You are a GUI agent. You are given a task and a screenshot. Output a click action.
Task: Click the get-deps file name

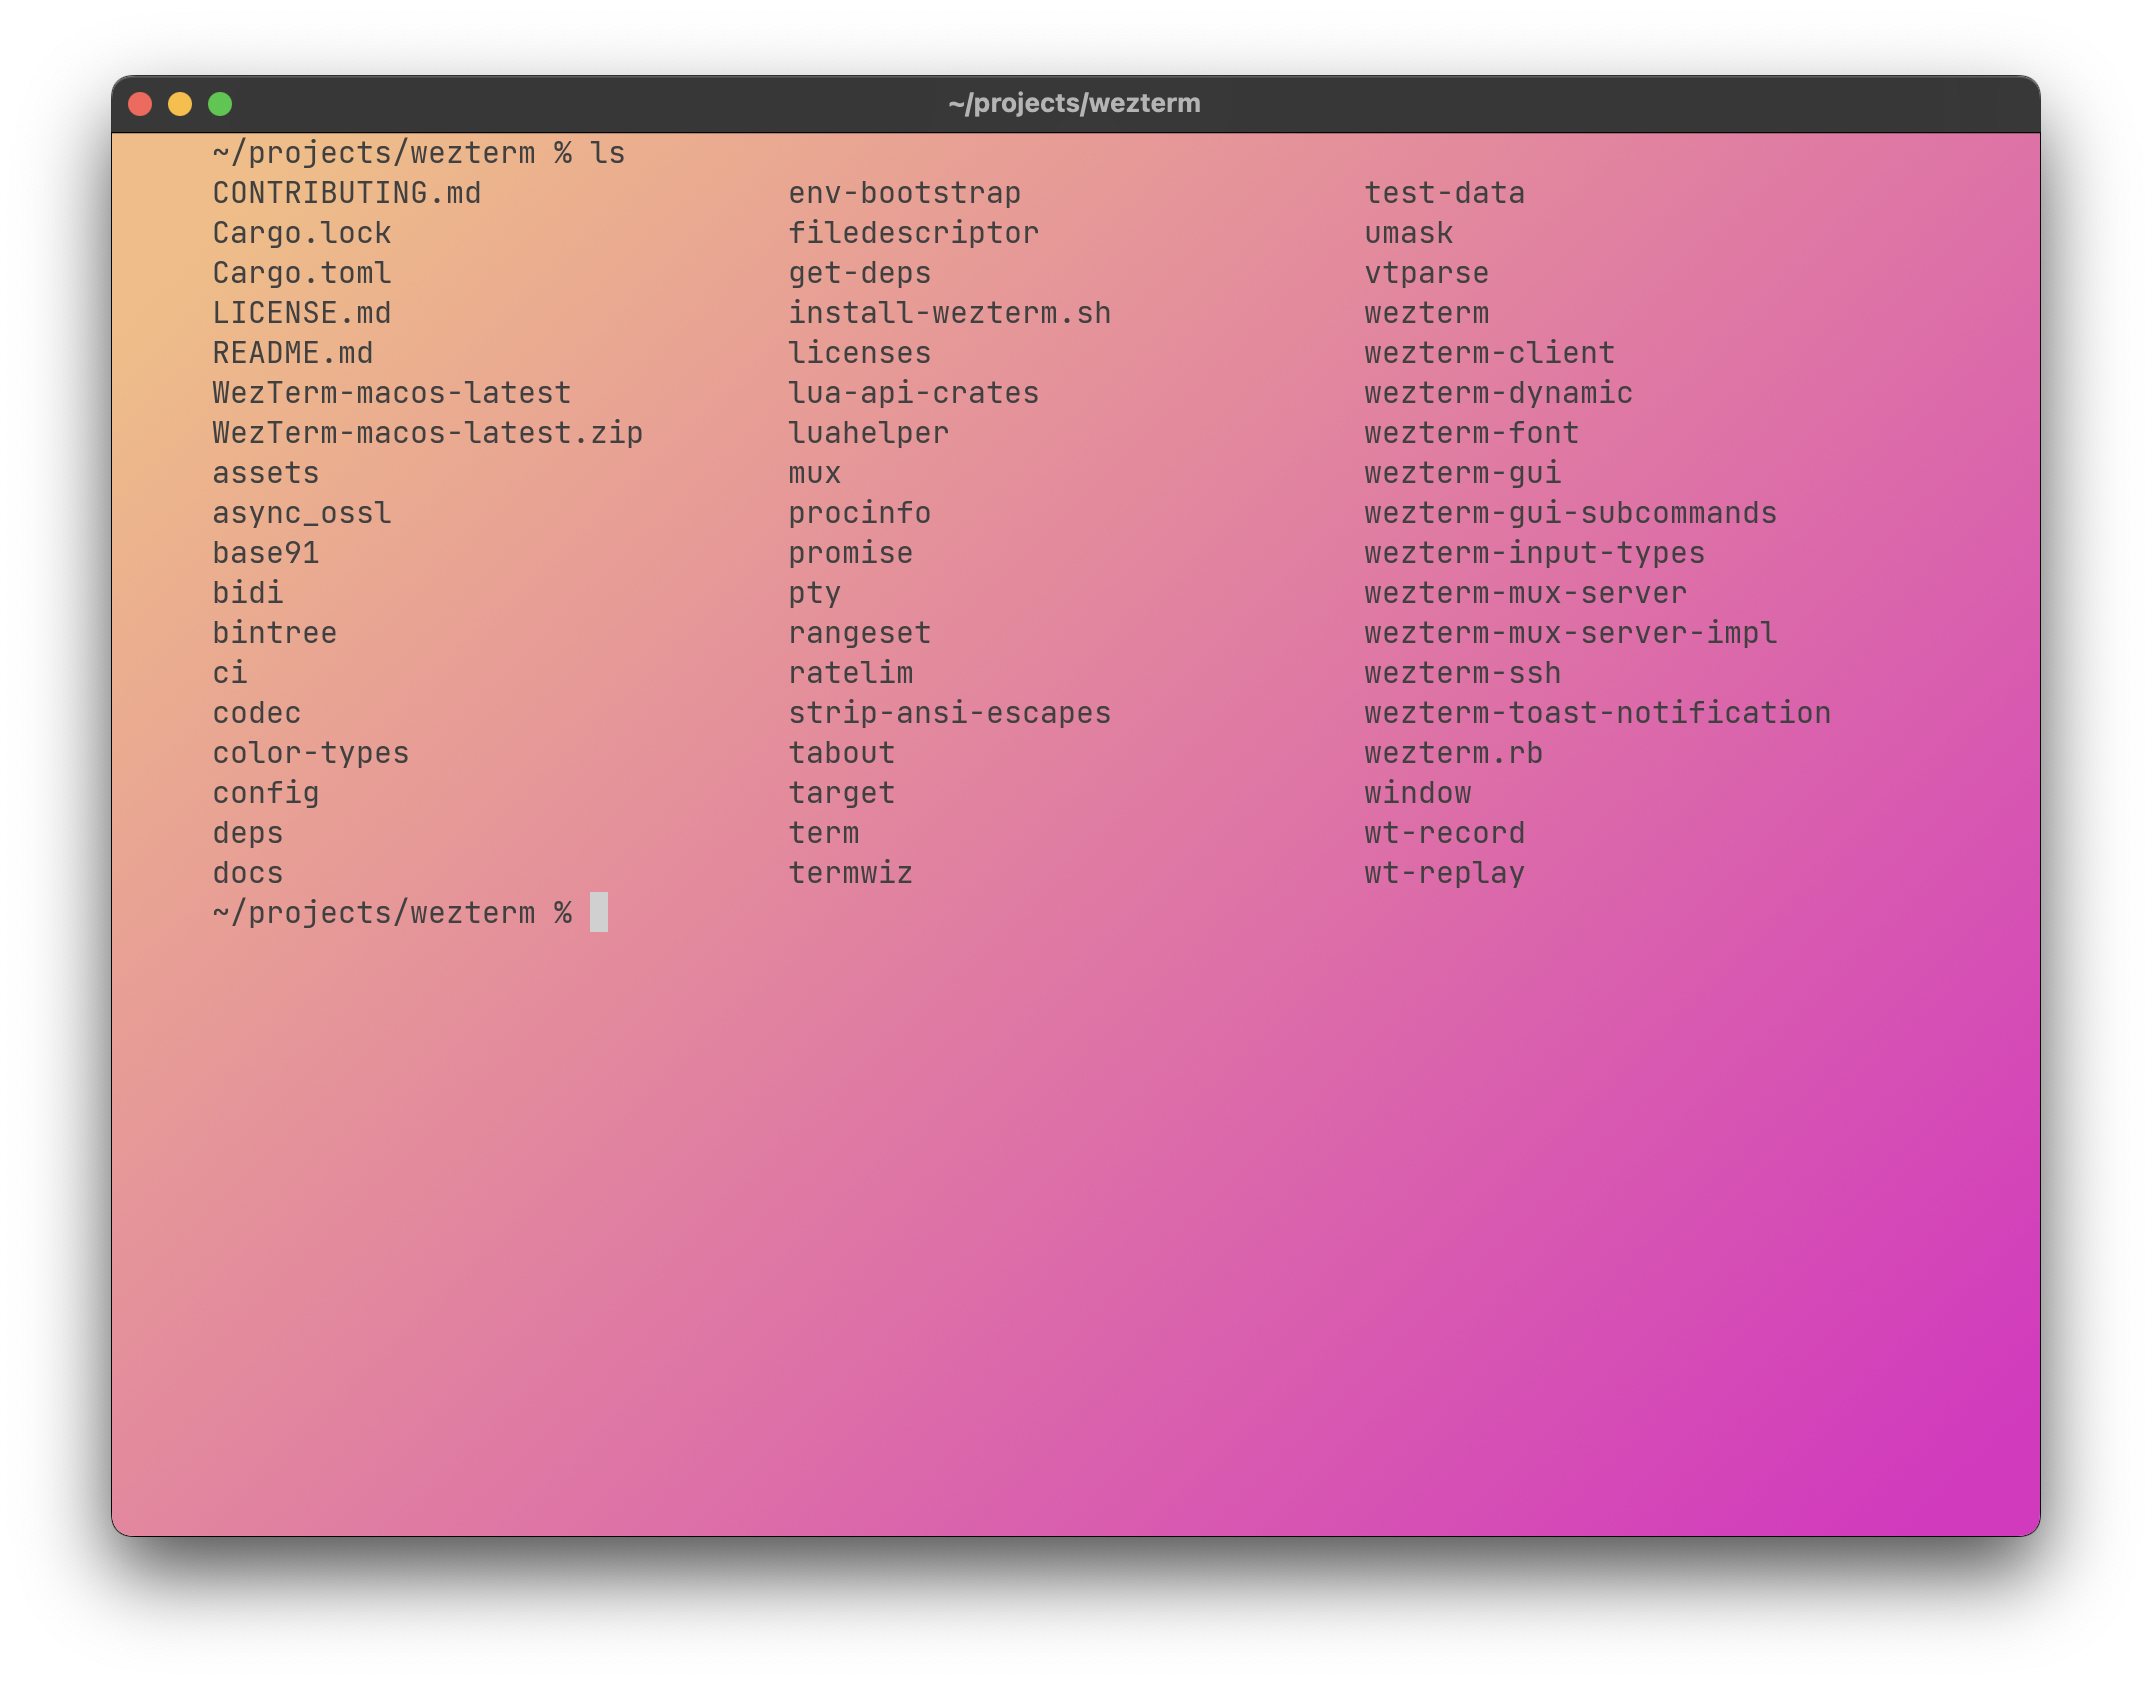[860, 273]
